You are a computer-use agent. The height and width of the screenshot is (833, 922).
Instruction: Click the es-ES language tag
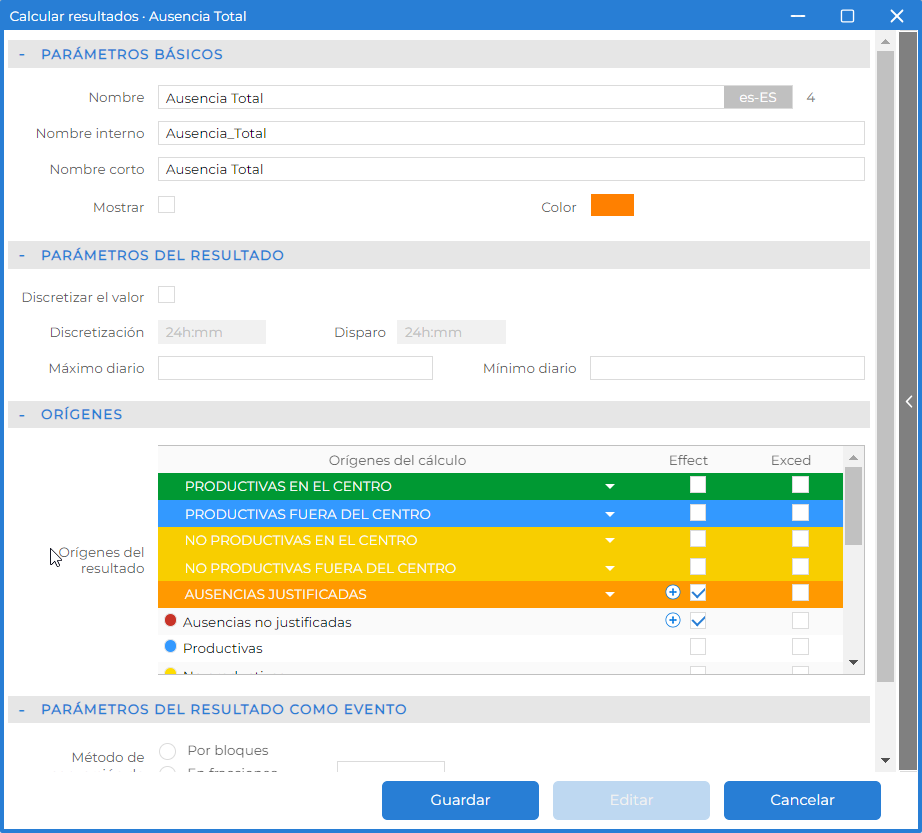(x=758, y=98)
